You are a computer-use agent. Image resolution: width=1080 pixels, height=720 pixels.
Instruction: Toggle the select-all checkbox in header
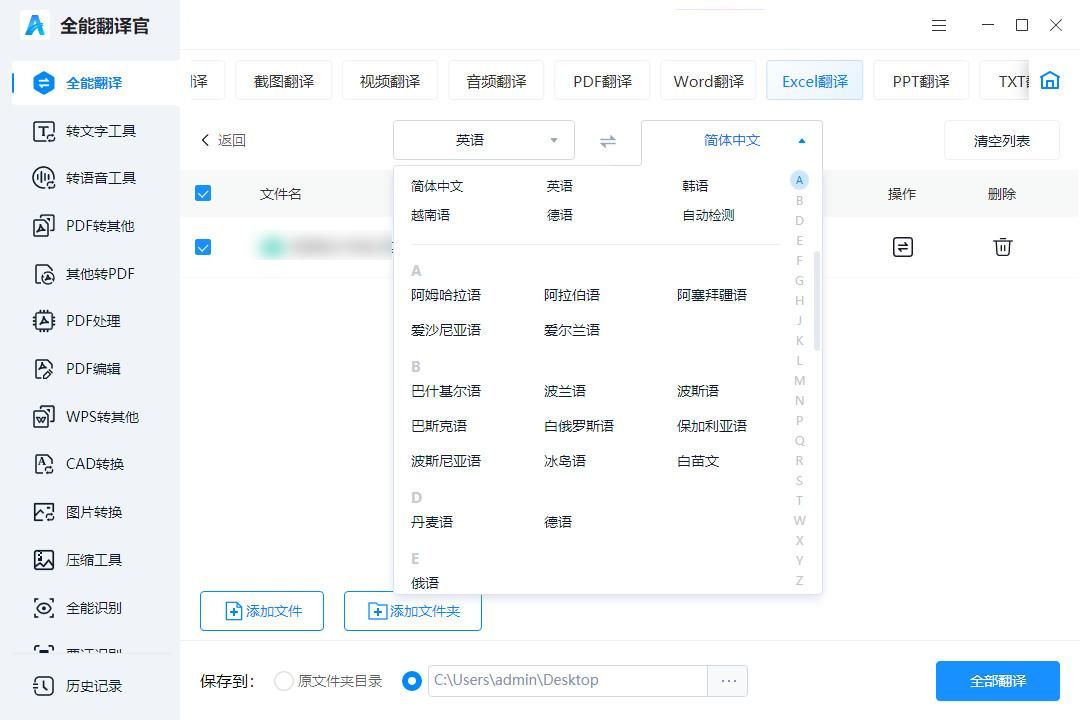click(203, 193)
